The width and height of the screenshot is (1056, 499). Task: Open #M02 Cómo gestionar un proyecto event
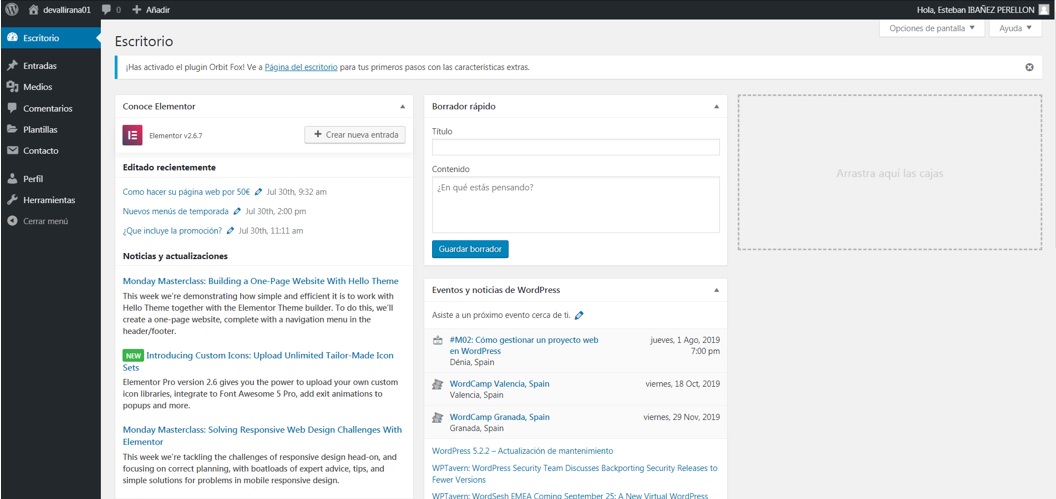pyautogui.click(x=524, y=345)
